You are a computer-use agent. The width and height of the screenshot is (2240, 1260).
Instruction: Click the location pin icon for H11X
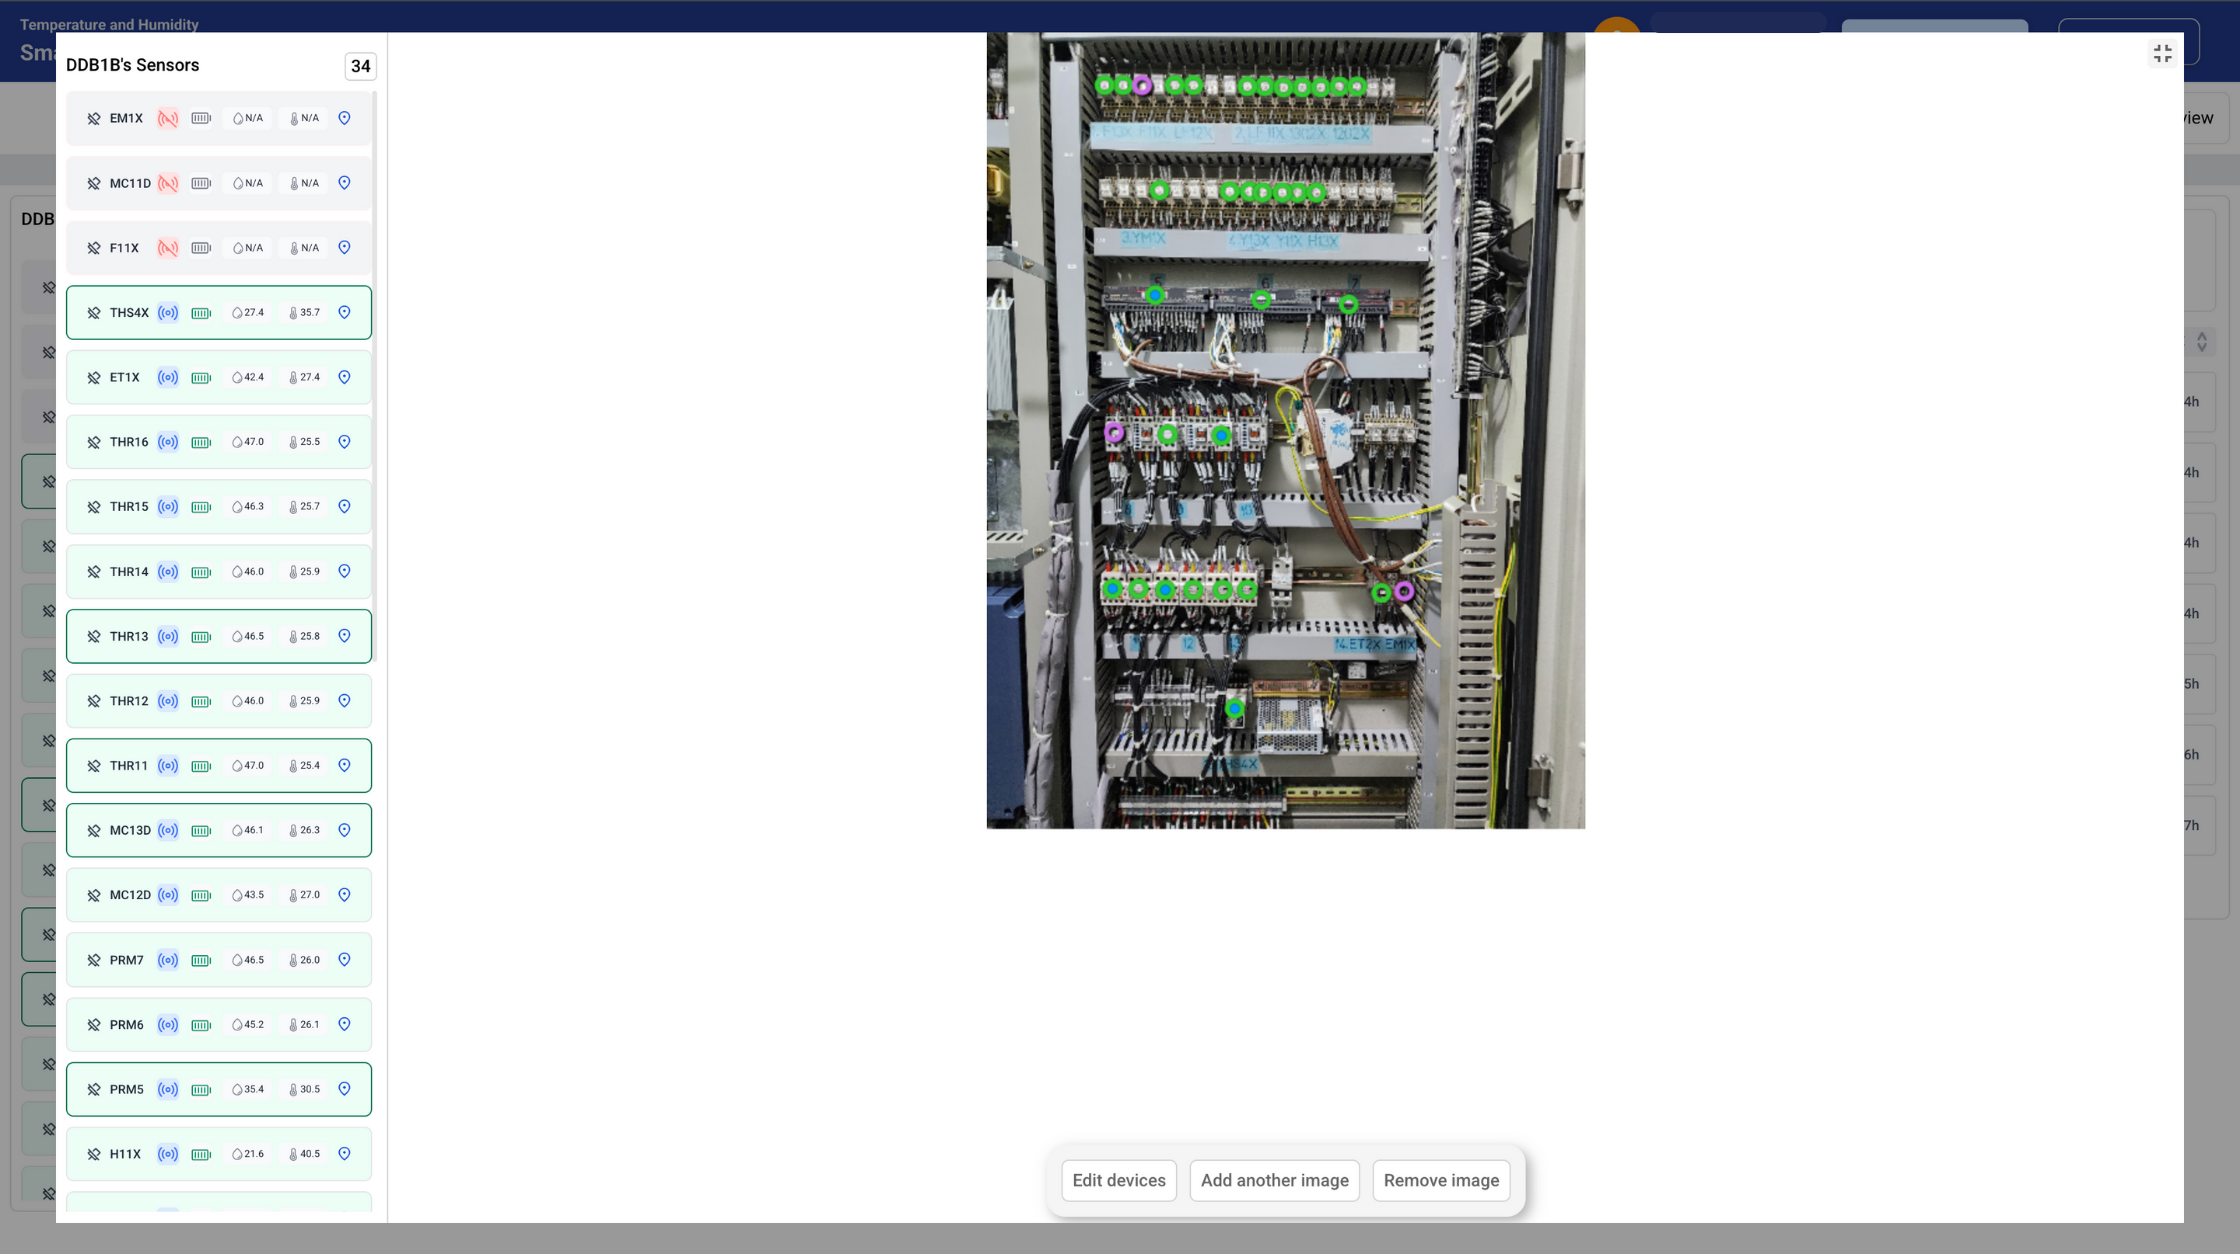344,1155
